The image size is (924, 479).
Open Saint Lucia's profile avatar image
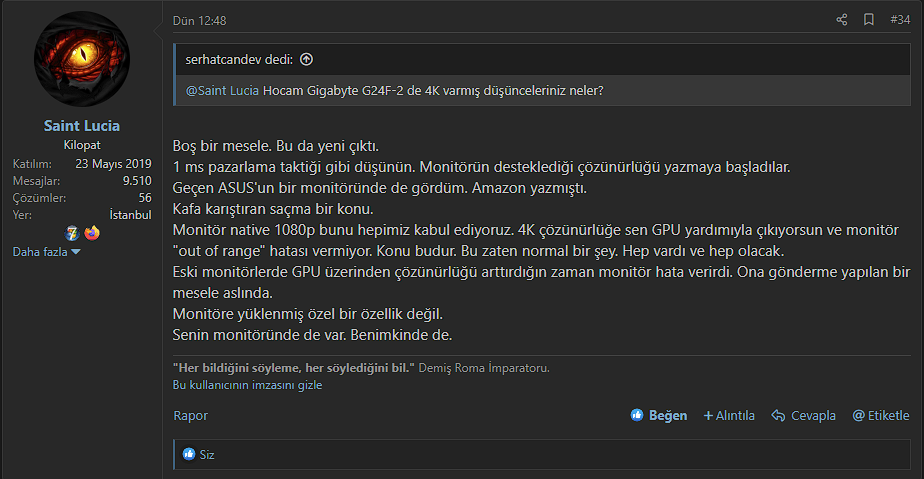[82, 61]
